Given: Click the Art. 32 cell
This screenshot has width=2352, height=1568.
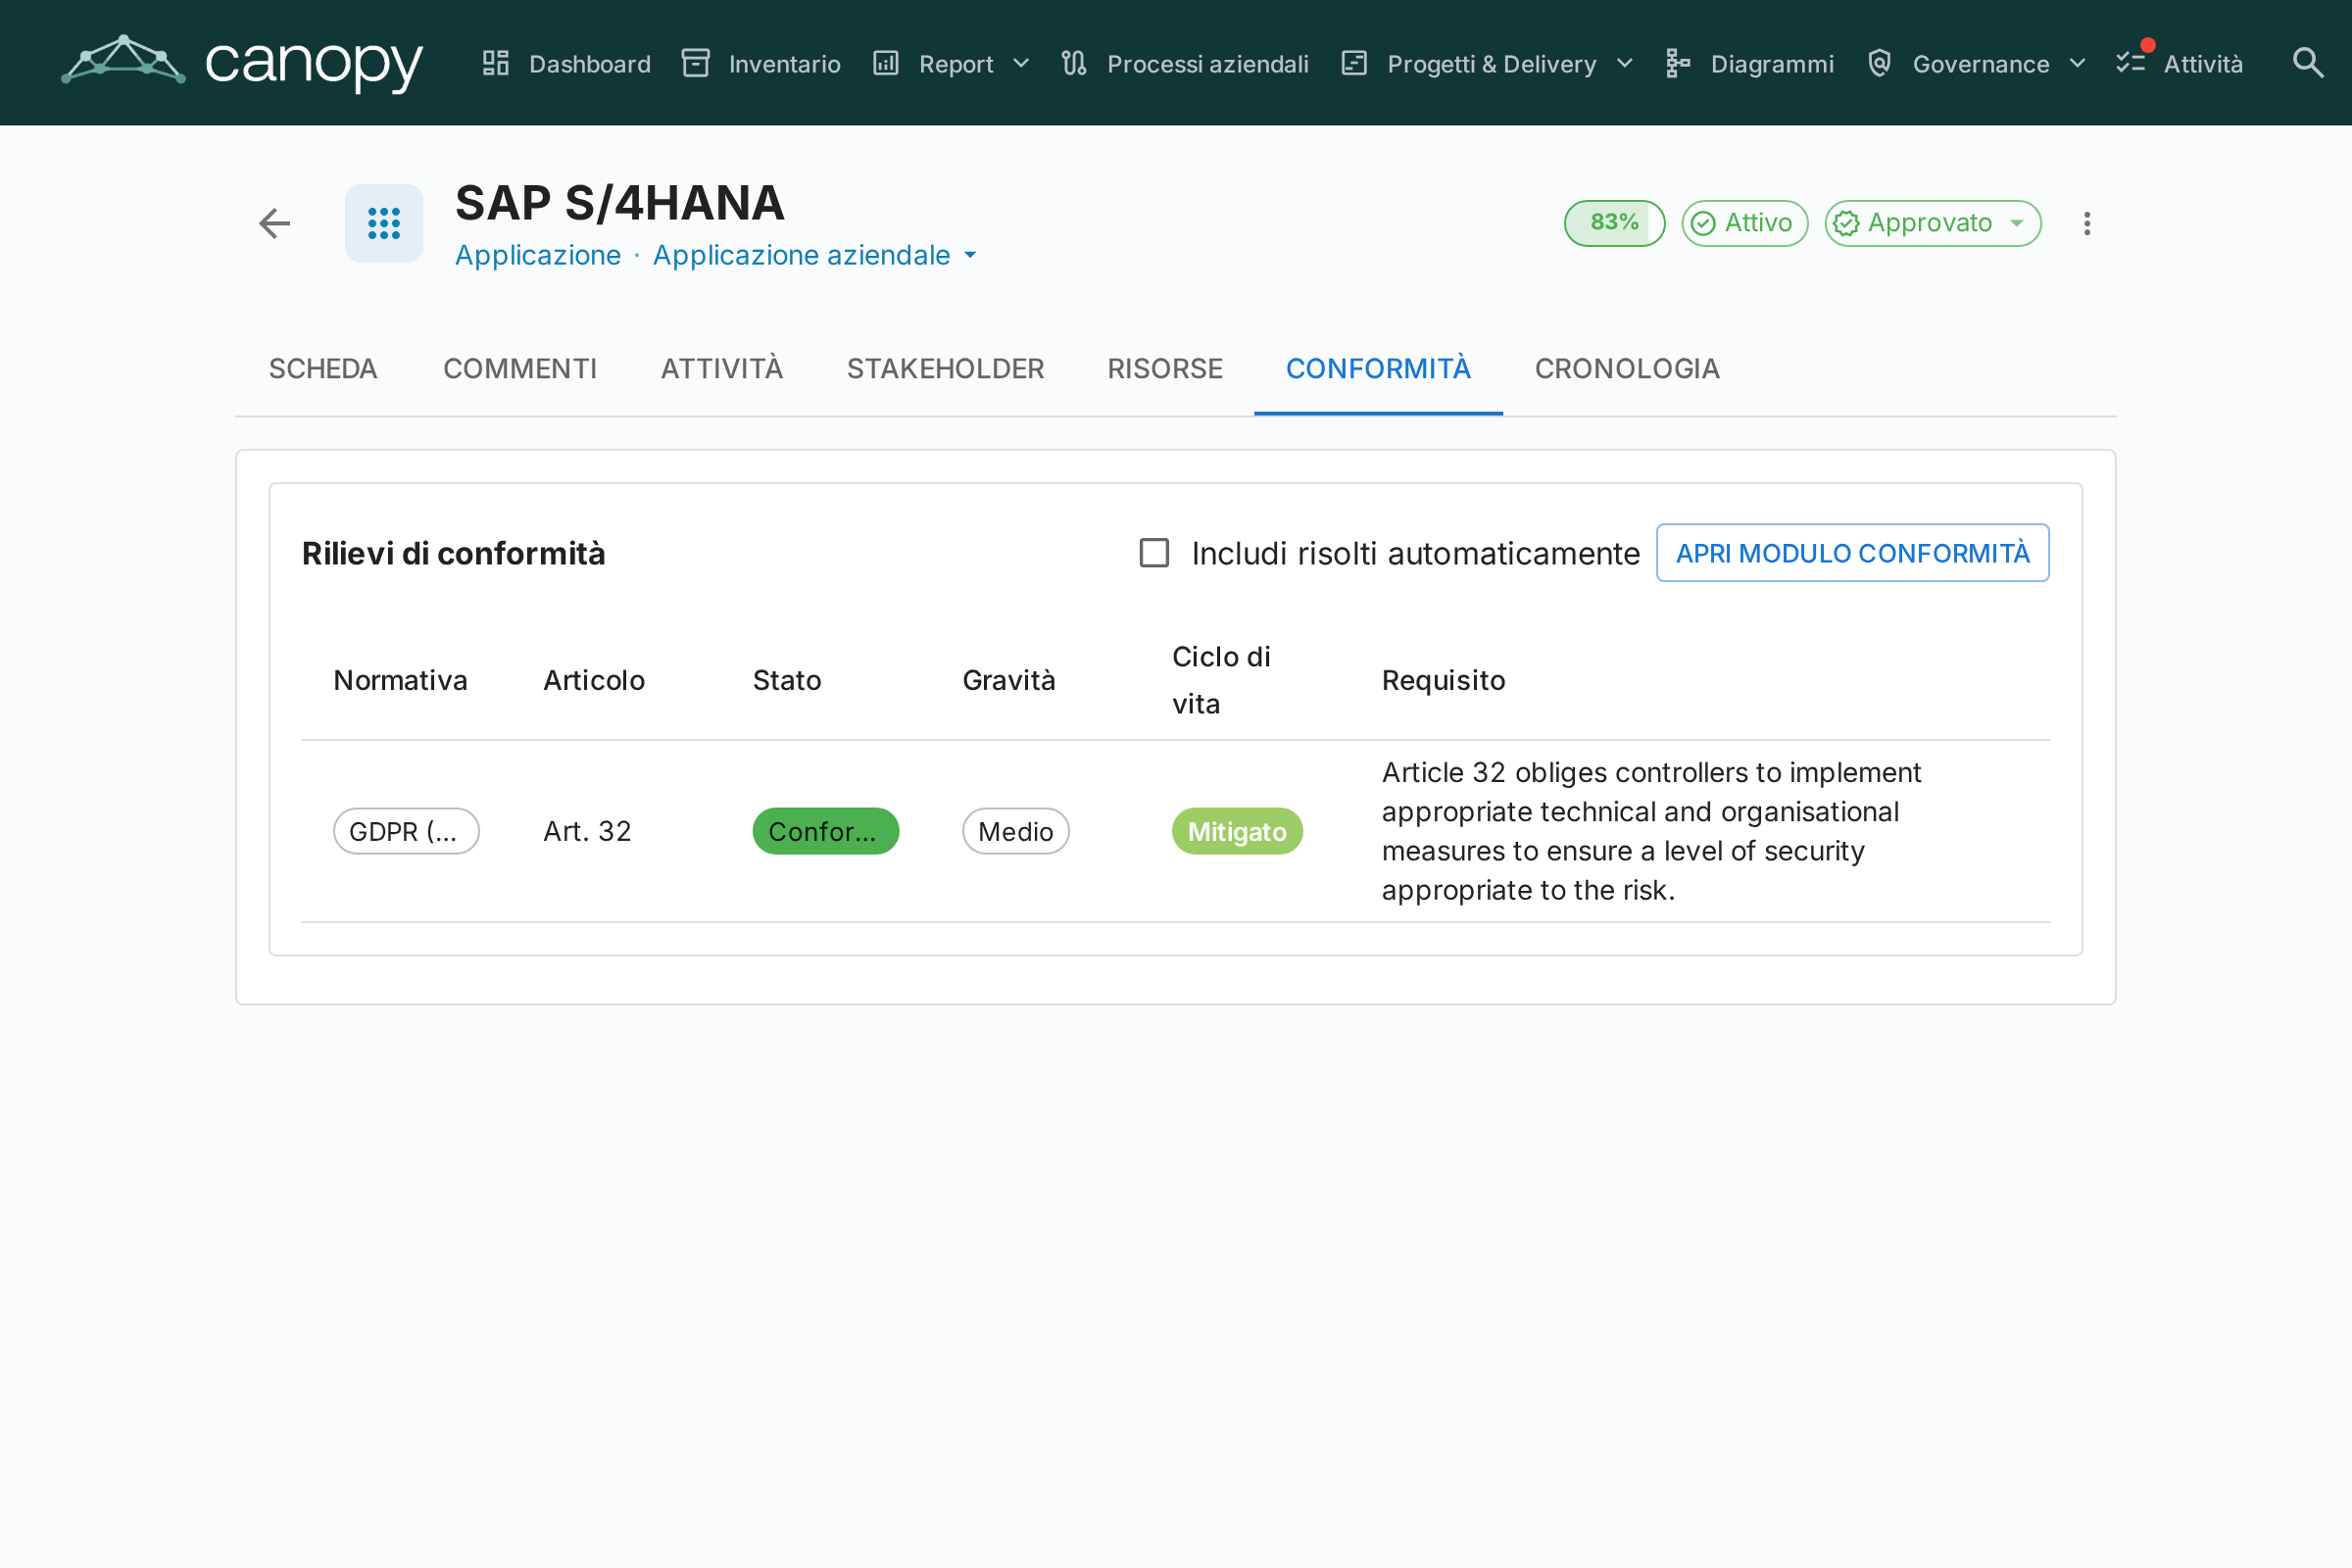Looking at the screenshot, I should 587,831.
